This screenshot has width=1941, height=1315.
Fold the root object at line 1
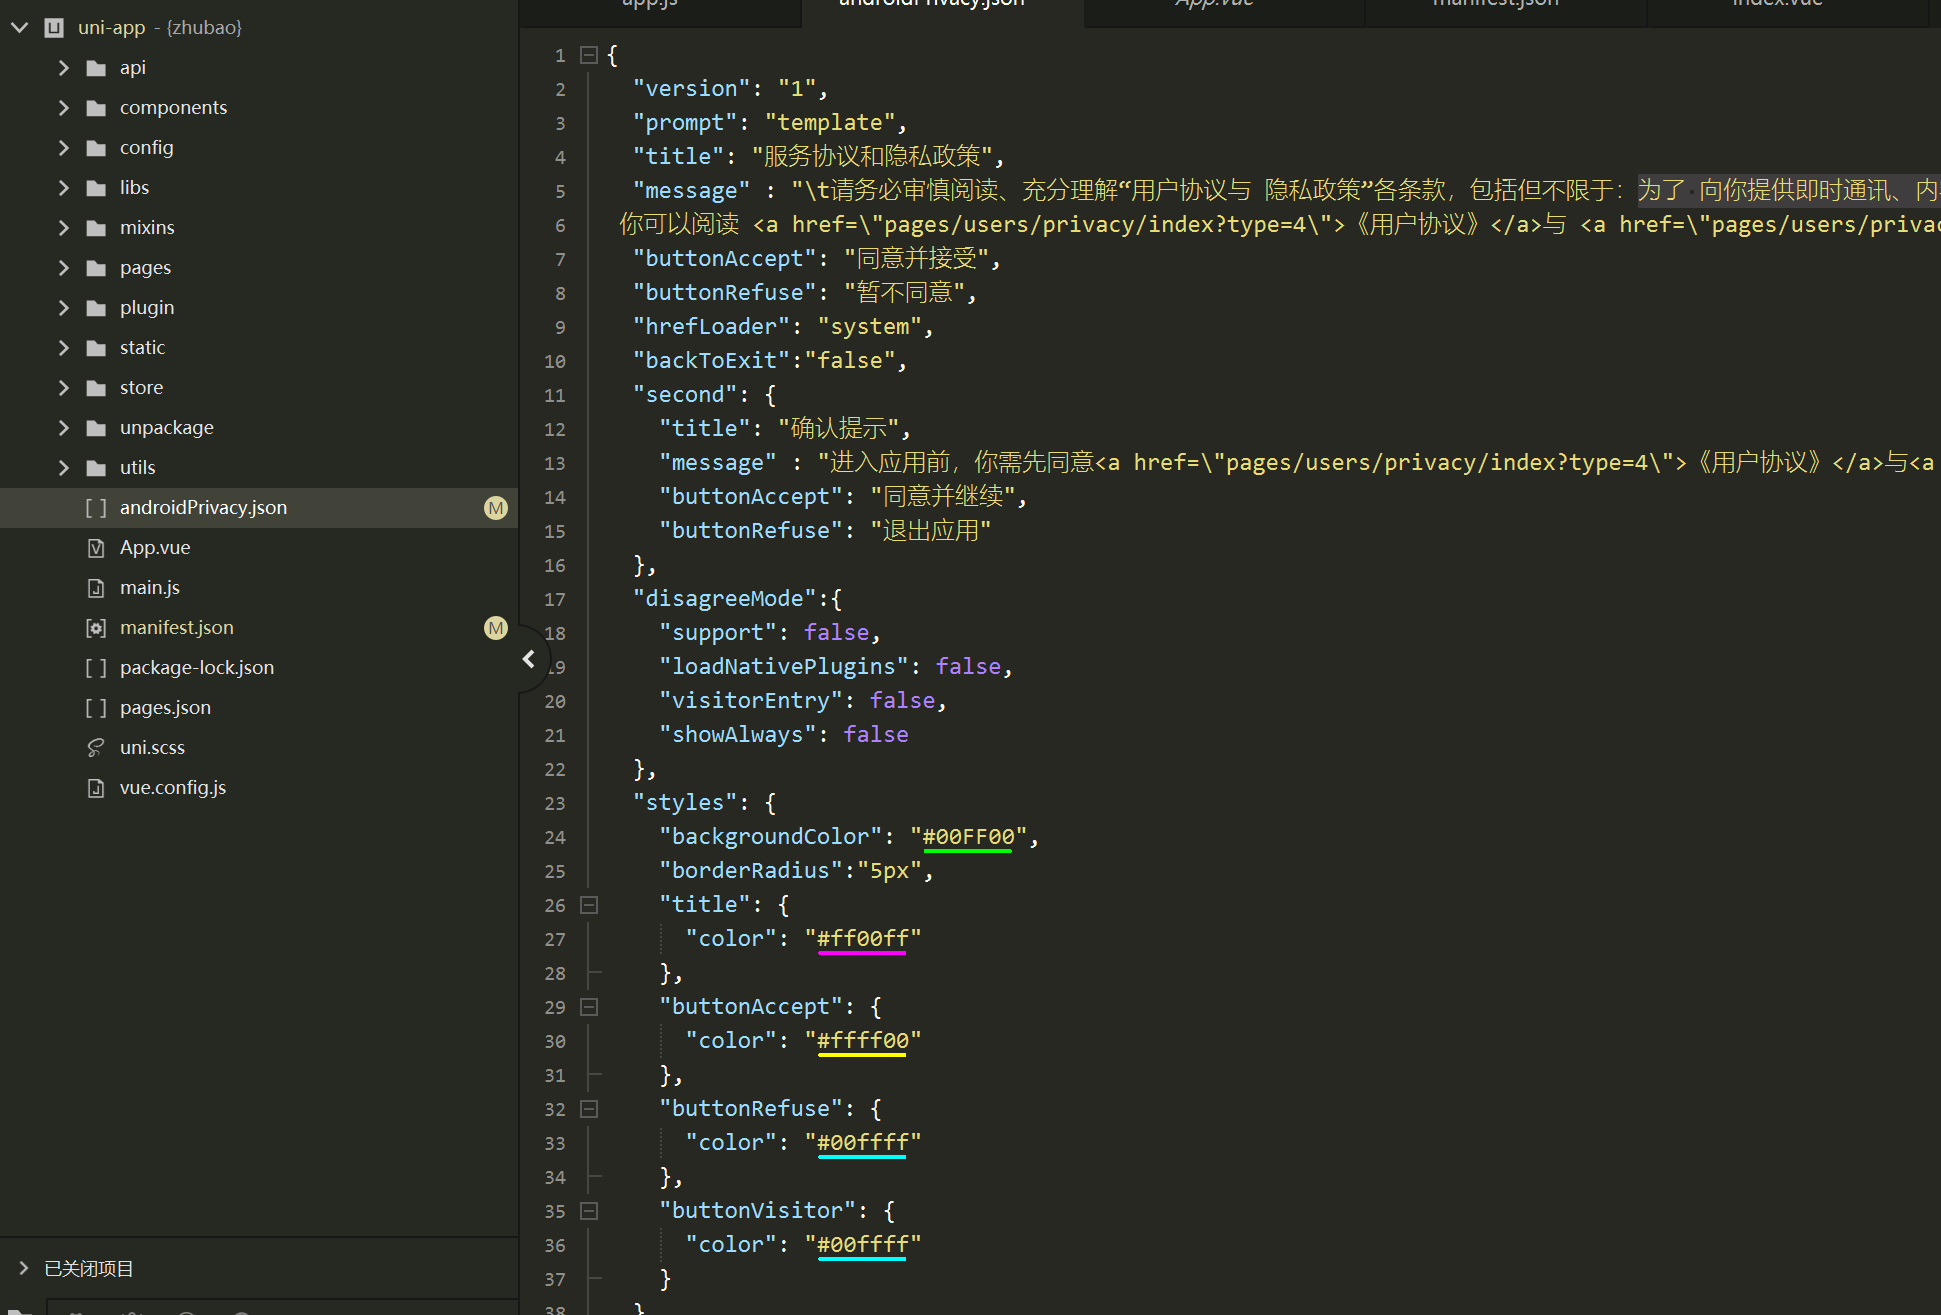pyautogui.click(x=589, y=55)
